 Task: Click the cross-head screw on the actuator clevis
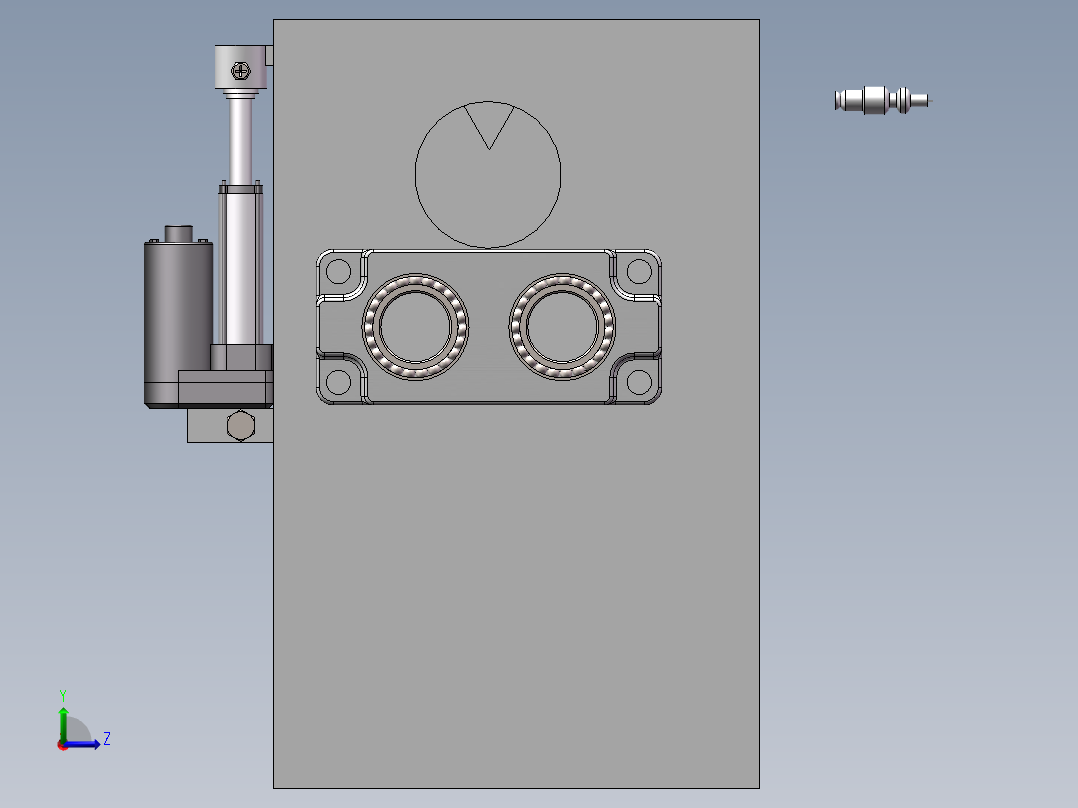[x=241, y=70]
